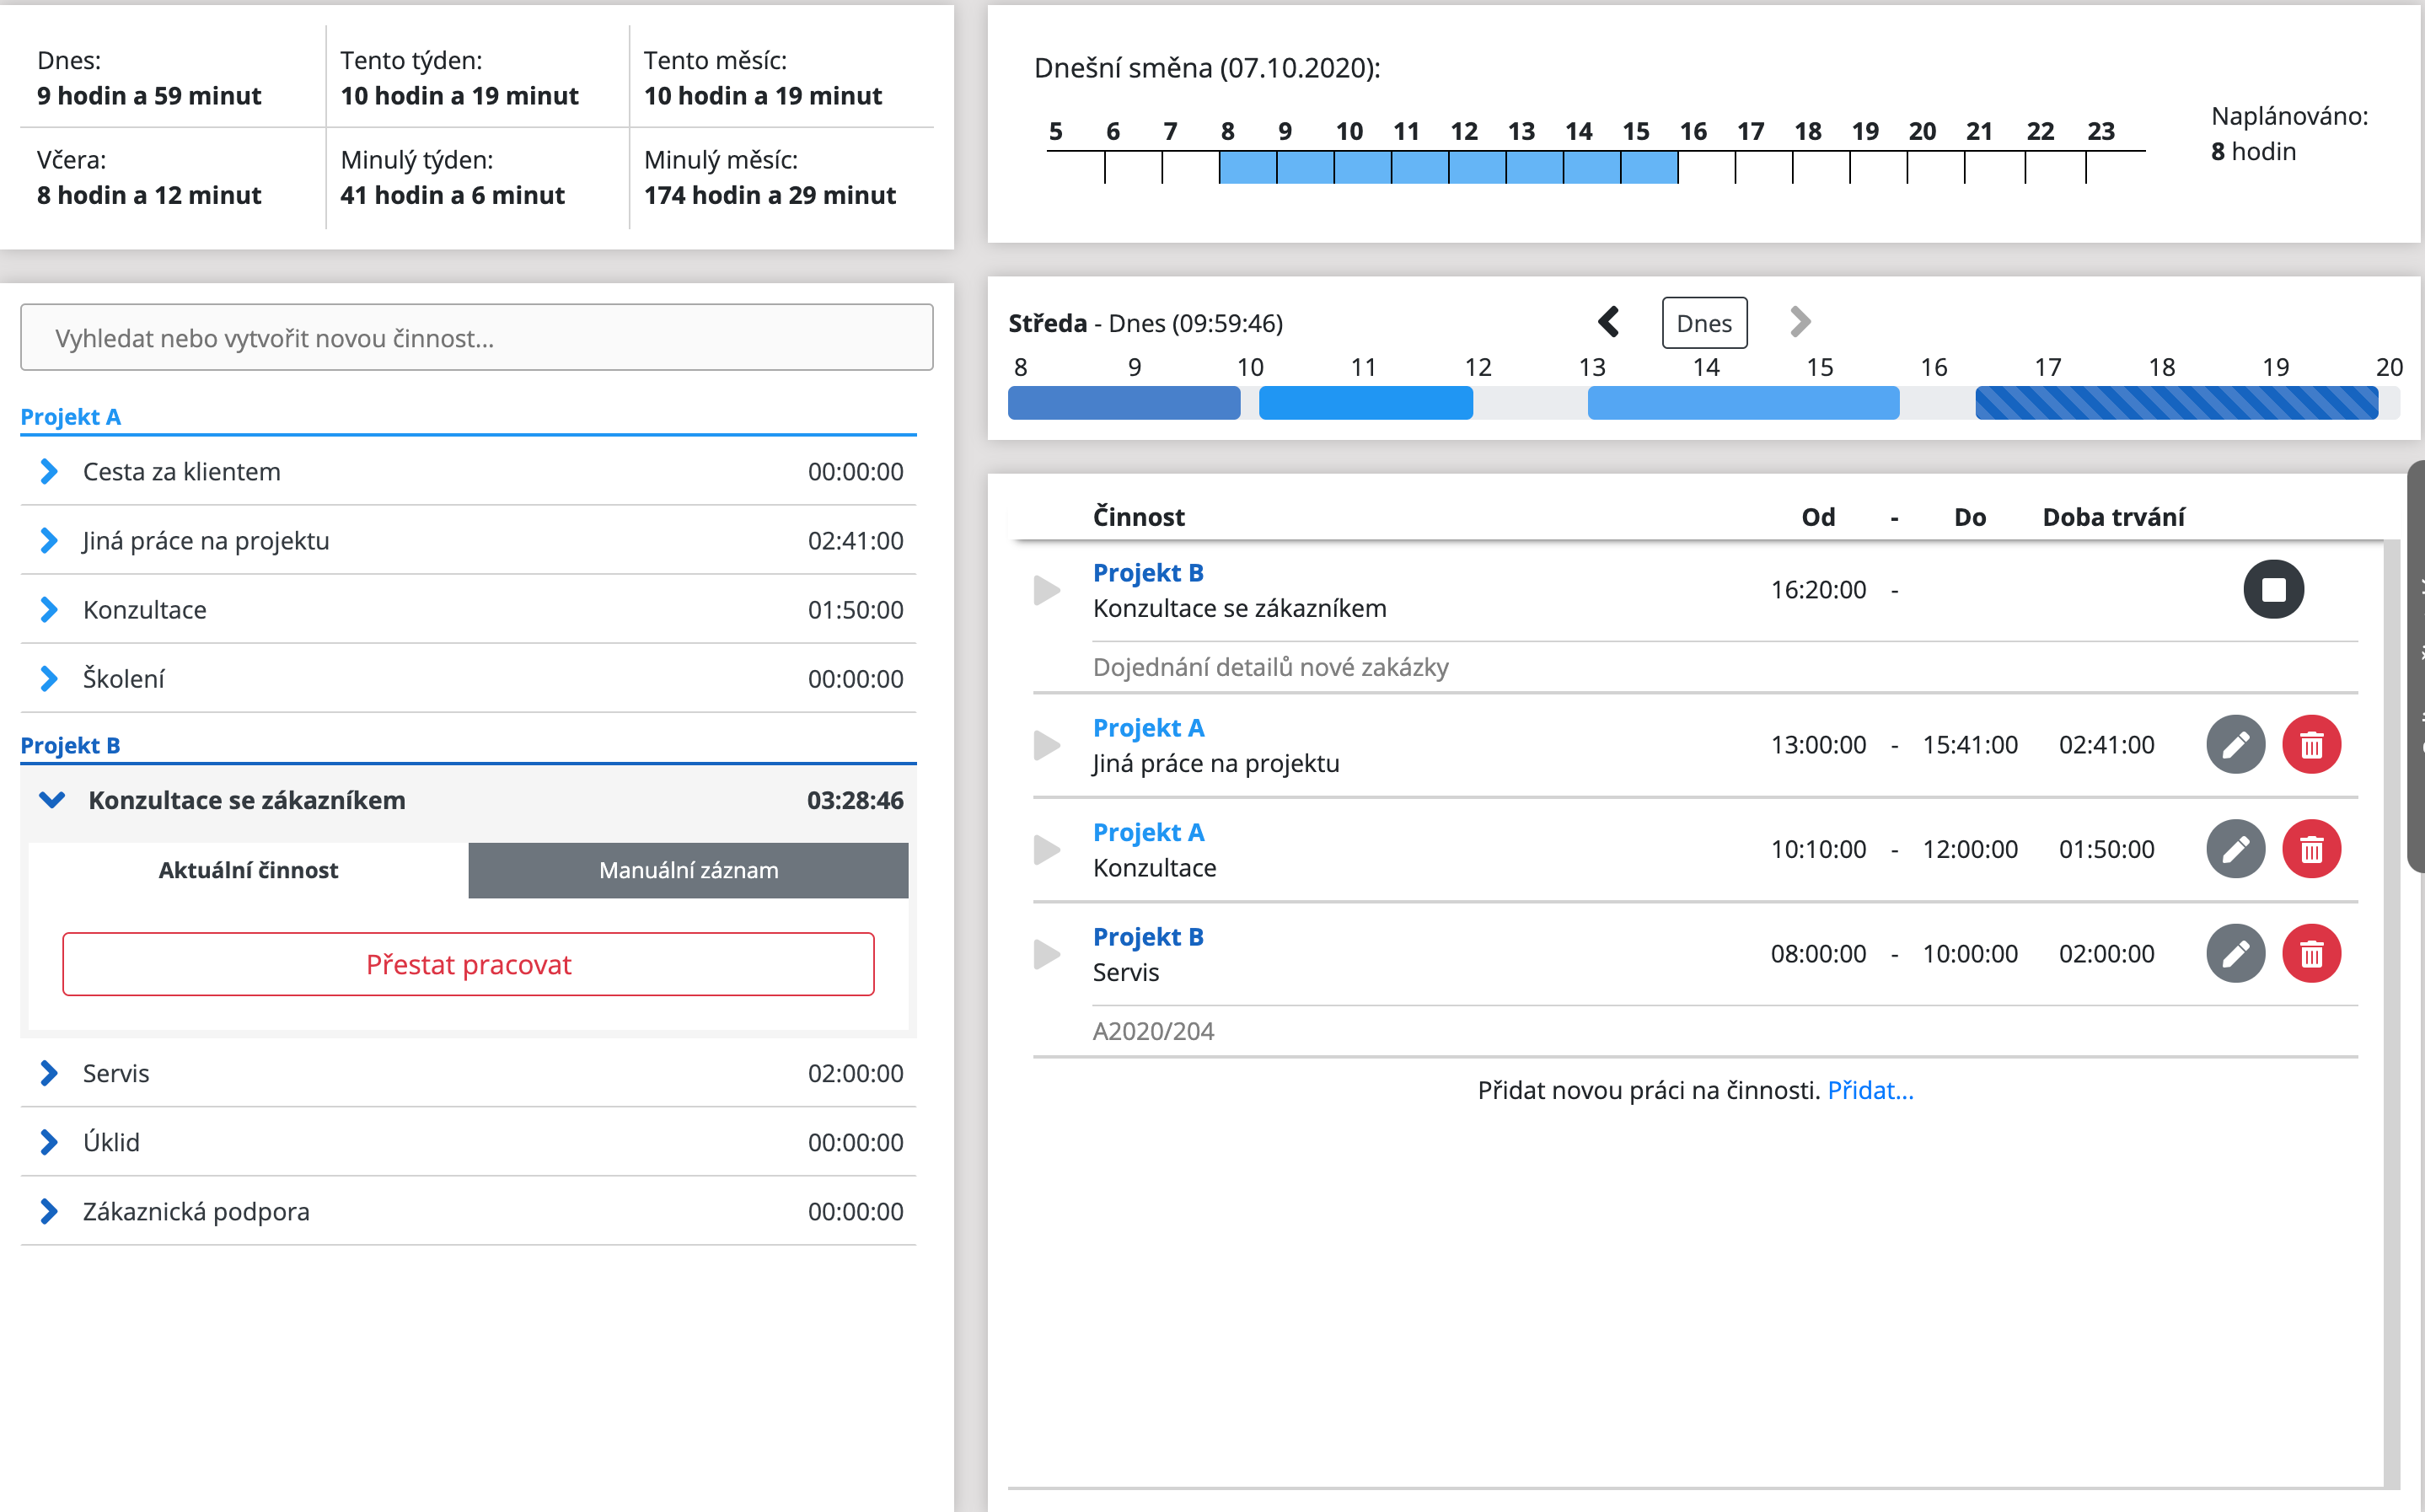Click the striped running segment in day timeline
The image size is (2425, 1512).
click(2176, 403)
